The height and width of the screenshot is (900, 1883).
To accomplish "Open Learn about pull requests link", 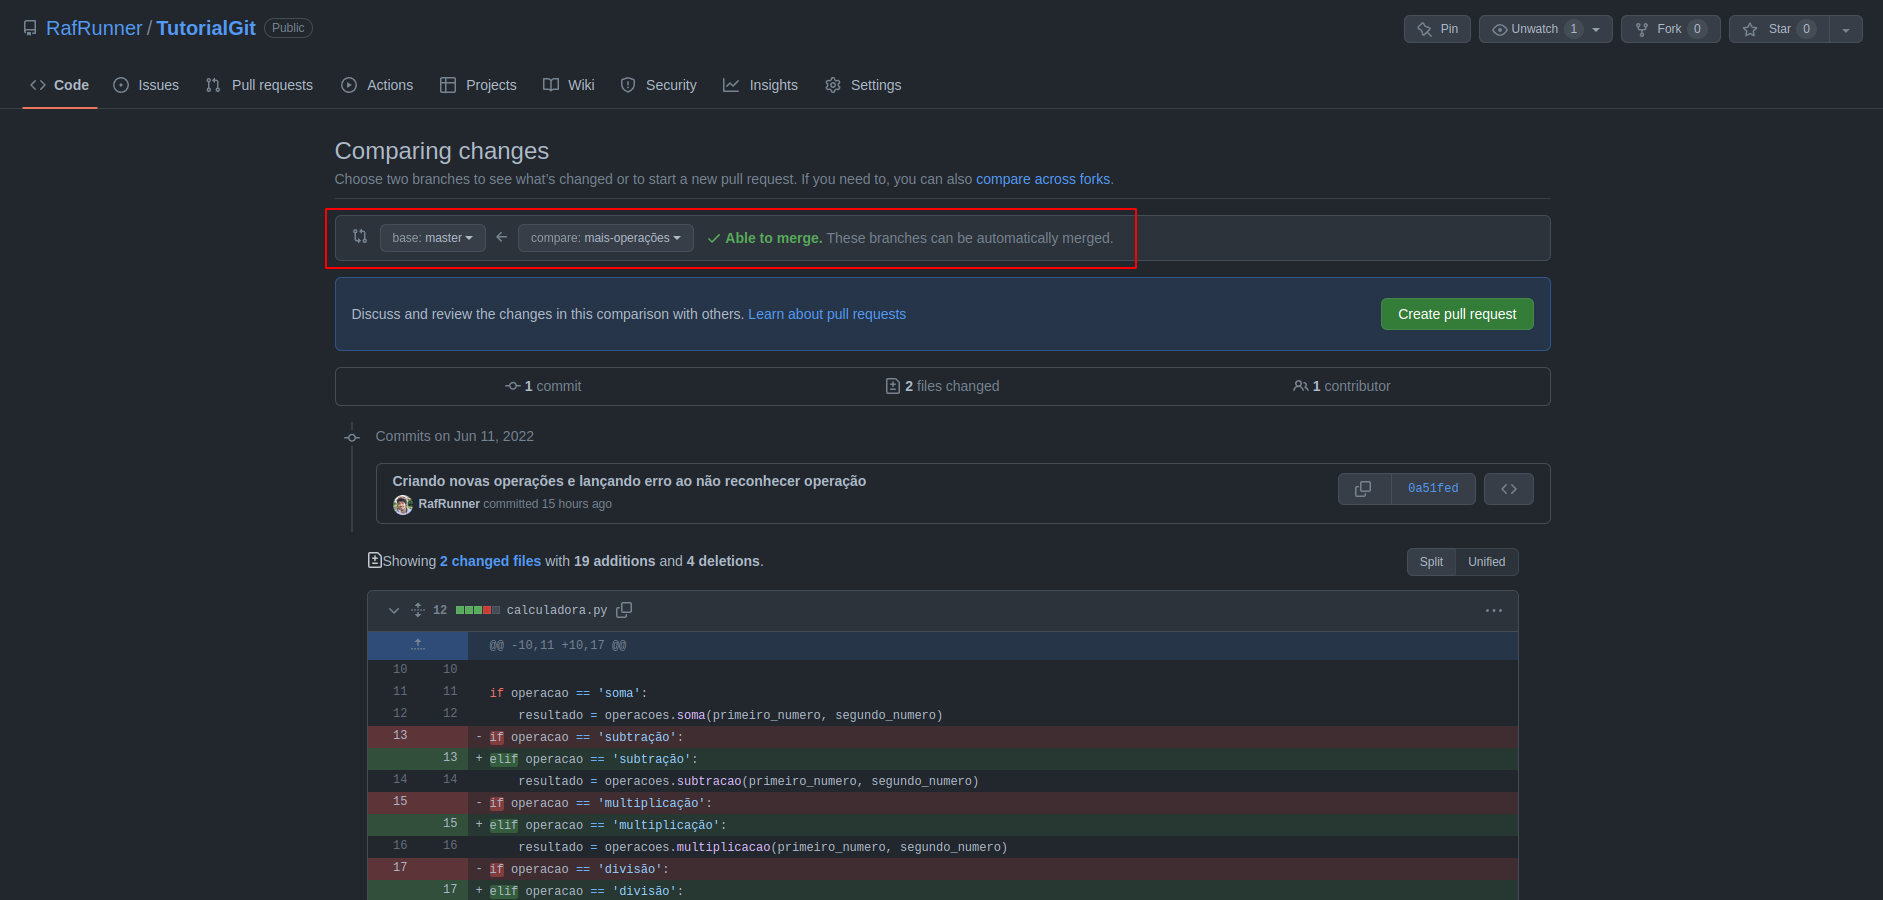I will [827, 314].
